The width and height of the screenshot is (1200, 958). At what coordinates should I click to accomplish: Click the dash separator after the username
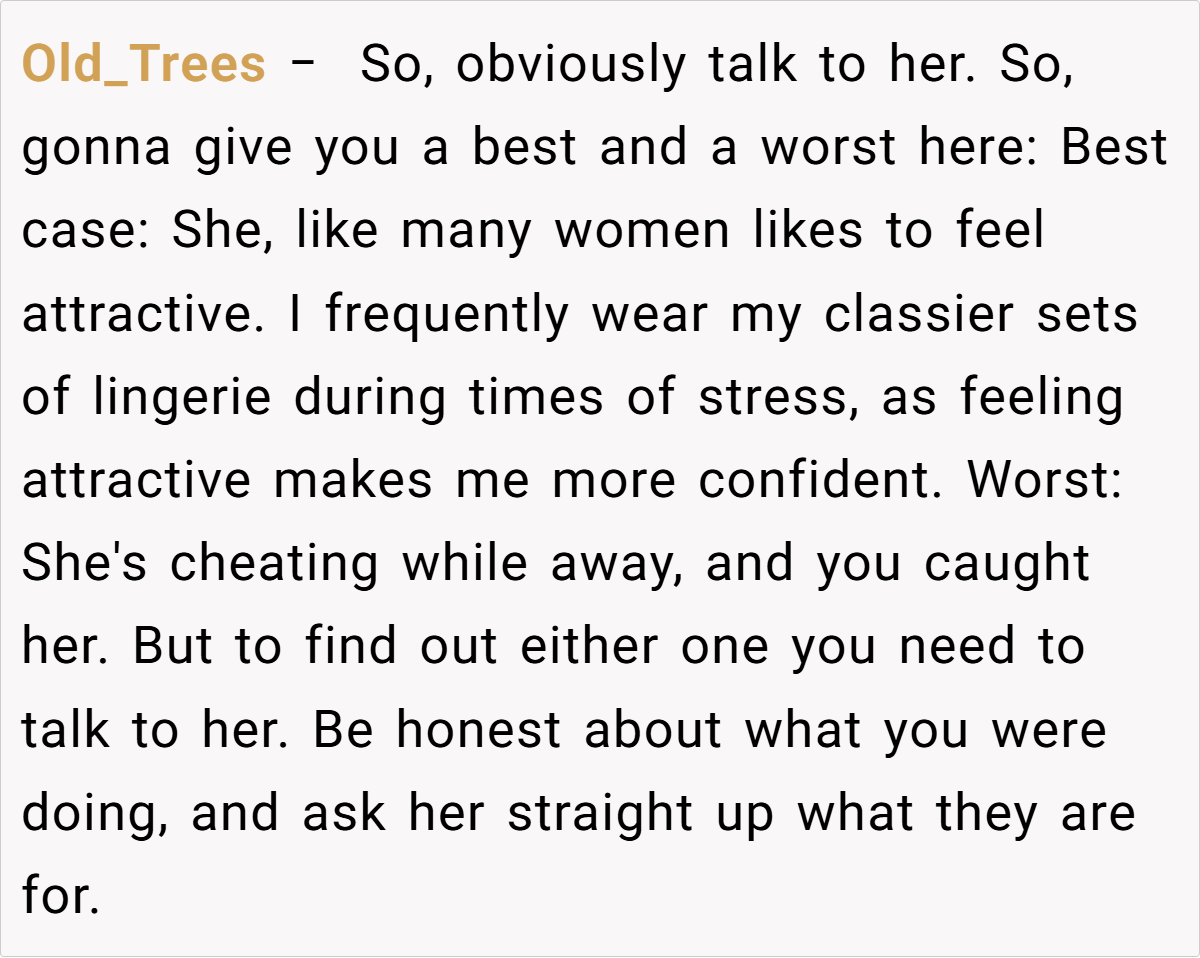point(305,65)
